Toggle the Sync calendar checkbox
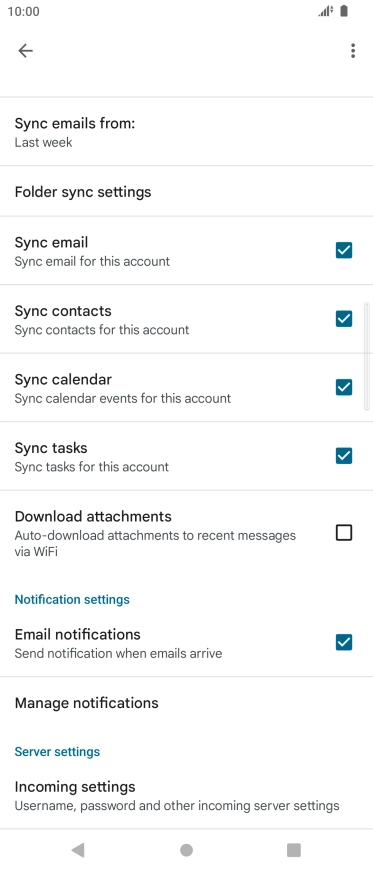This screenshot has width=373, height=872. (x=344, y=387)
